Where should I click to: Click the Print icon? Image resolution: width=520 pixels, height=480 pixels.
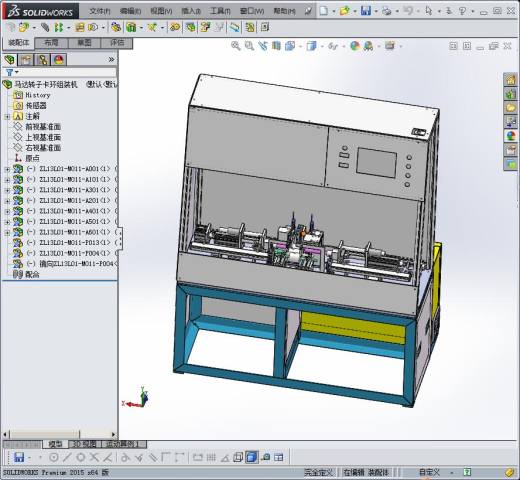tap(387, 11)
